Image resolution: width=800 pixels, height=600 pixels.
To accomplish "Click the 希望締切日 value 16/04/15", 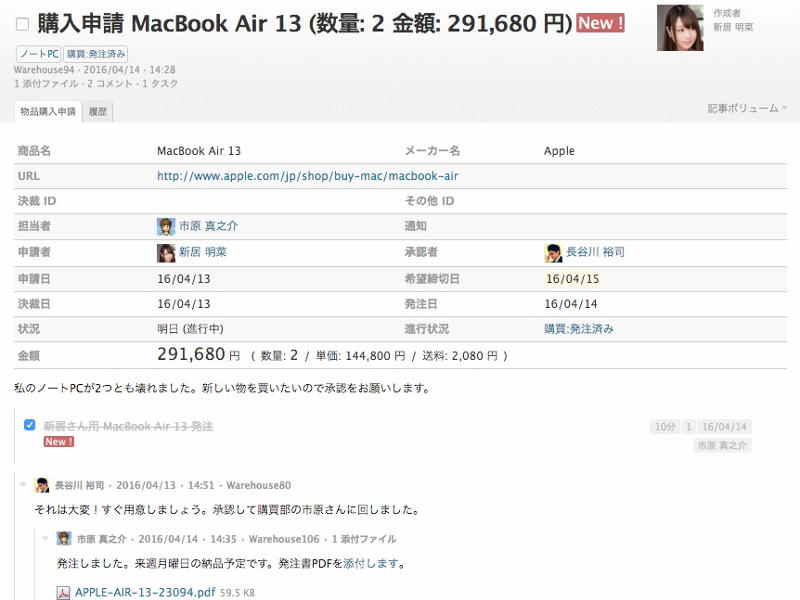I will tap(572, 279).
